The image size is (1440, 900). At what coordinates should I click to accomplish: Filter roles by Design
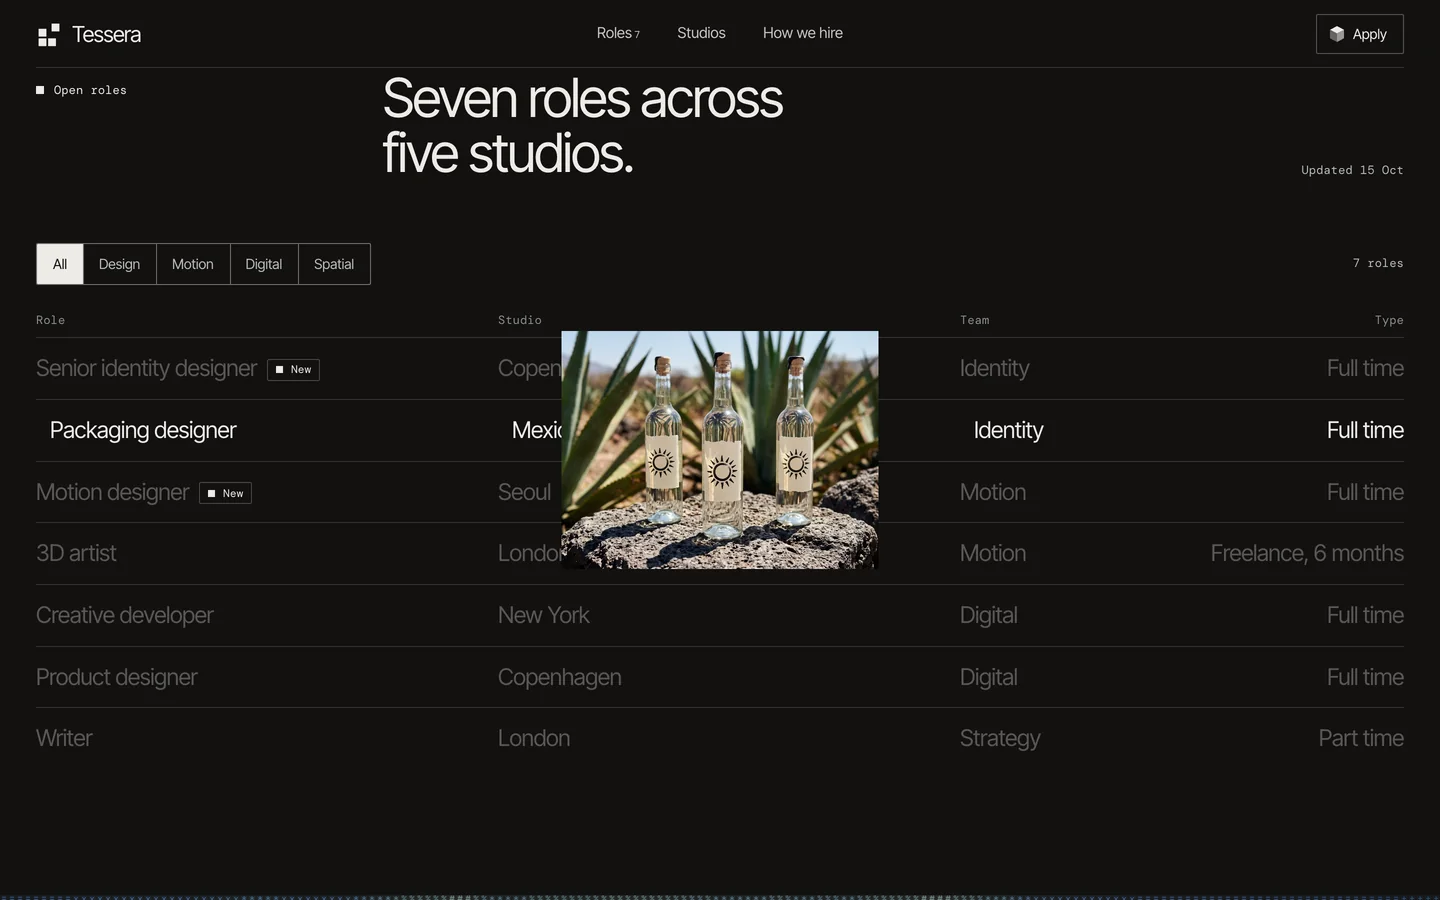[119, 264]
